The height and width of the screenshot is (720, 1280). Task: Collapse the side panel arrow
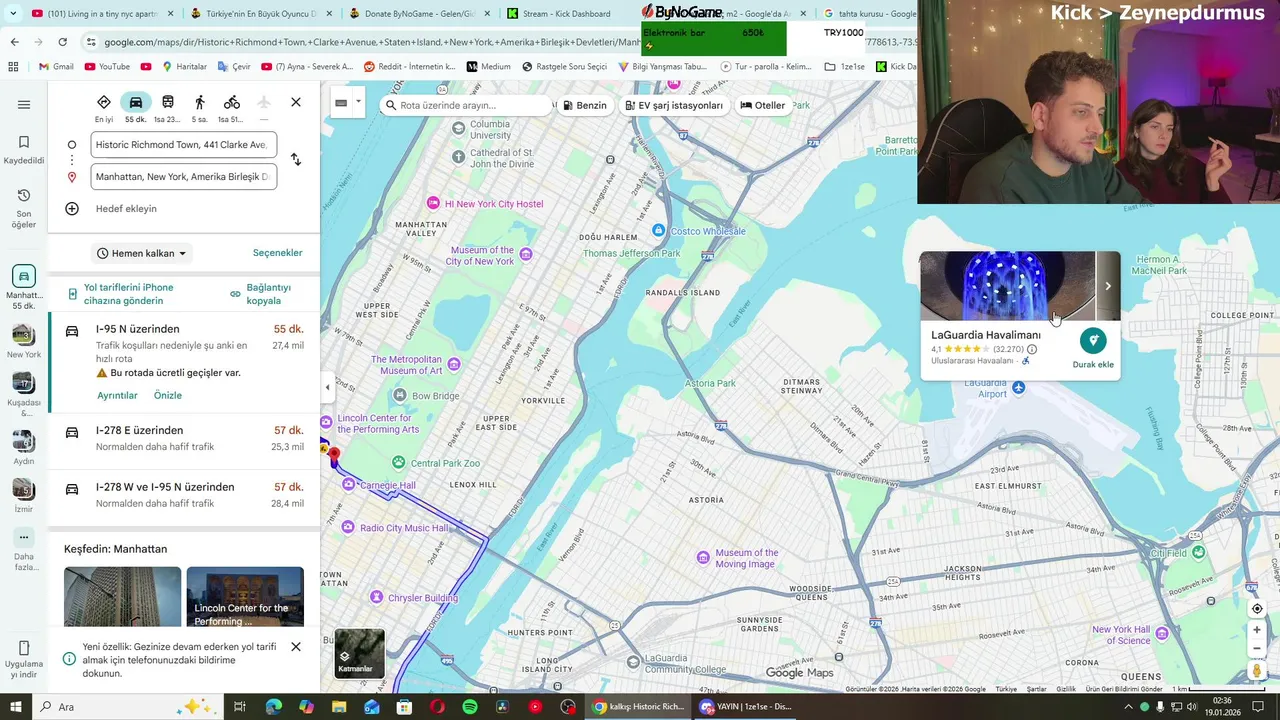[x=327, y=388]
